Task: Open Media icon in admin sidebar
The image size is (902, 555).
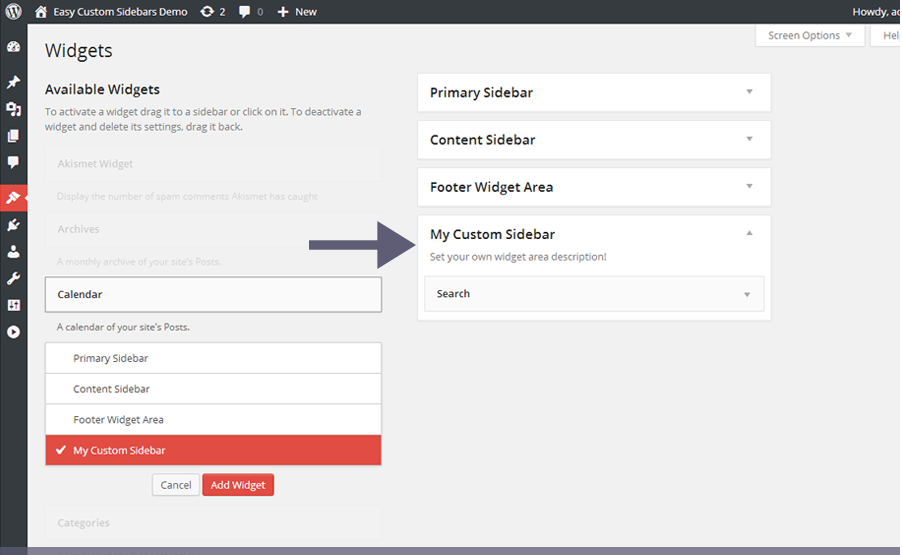Action: point(13,109)
